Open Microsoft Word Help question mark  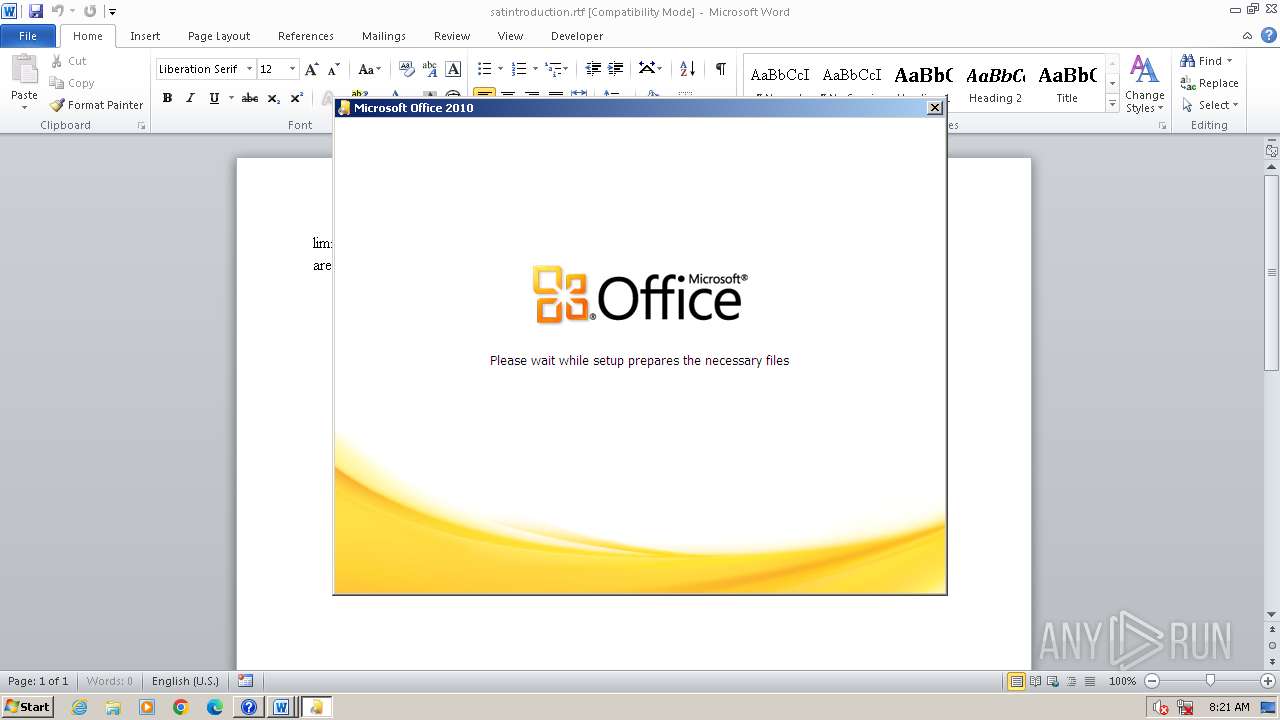1269,35
